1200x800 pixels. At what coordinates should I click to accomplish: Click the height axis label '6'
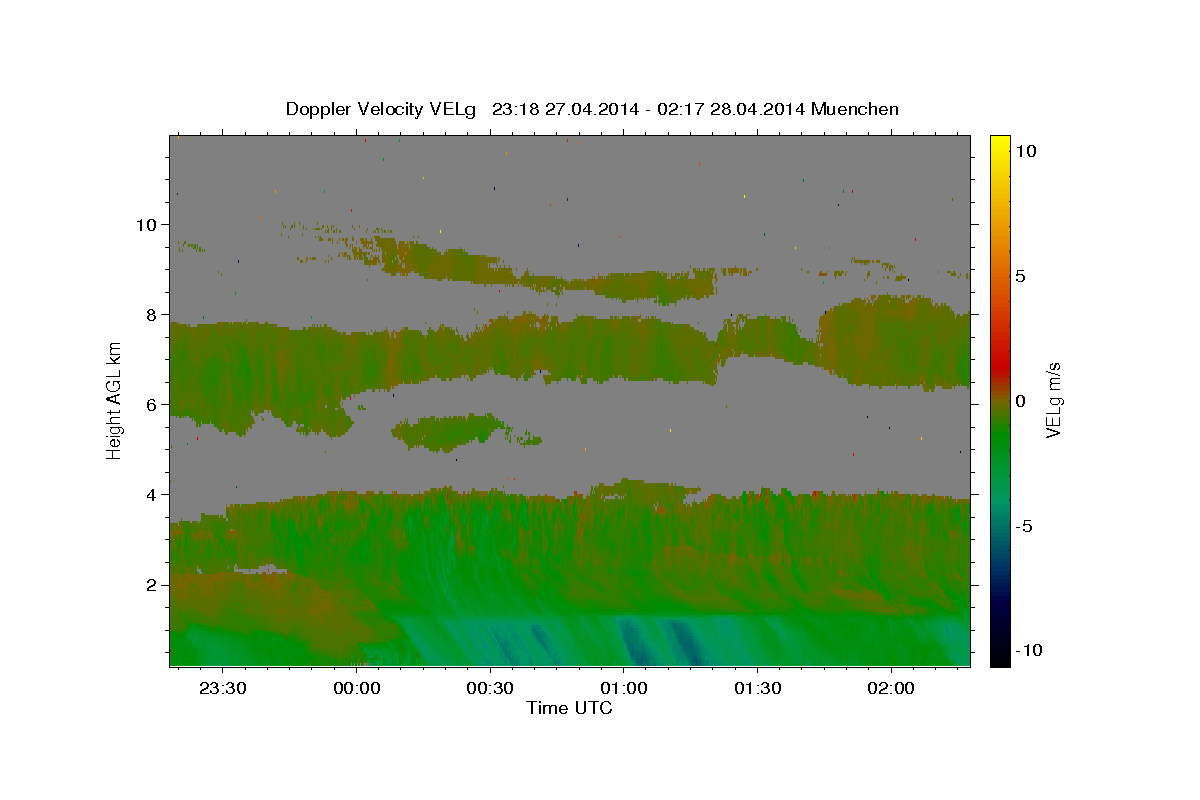click(151, 404)
